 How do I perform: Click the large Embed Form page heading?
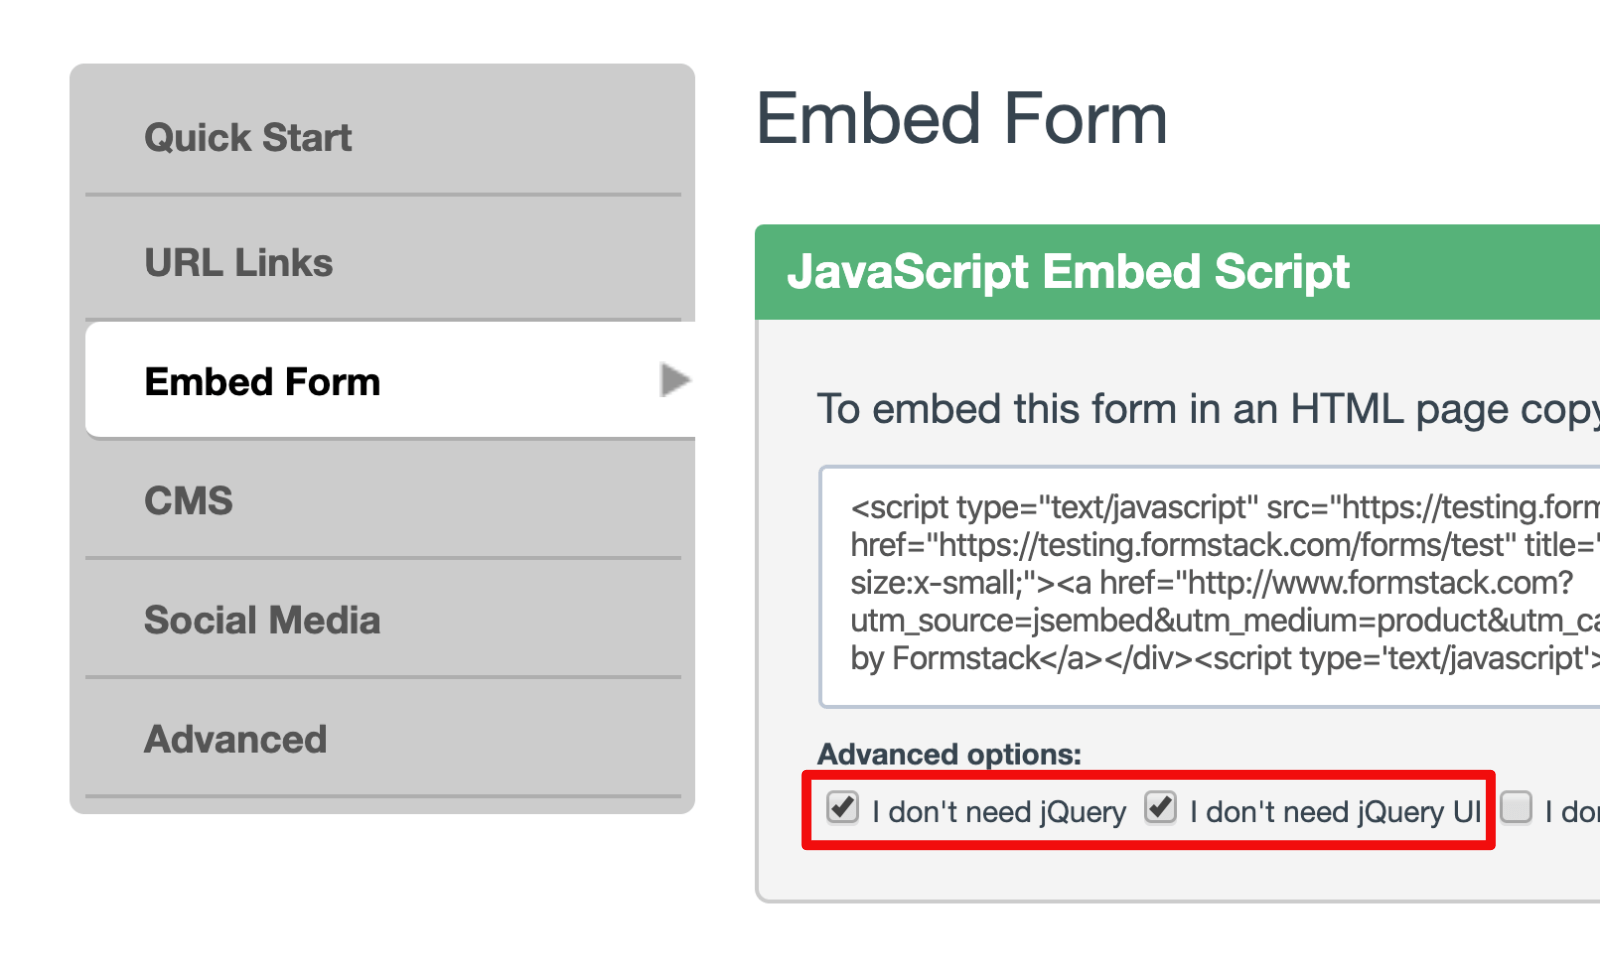[961, 119]
